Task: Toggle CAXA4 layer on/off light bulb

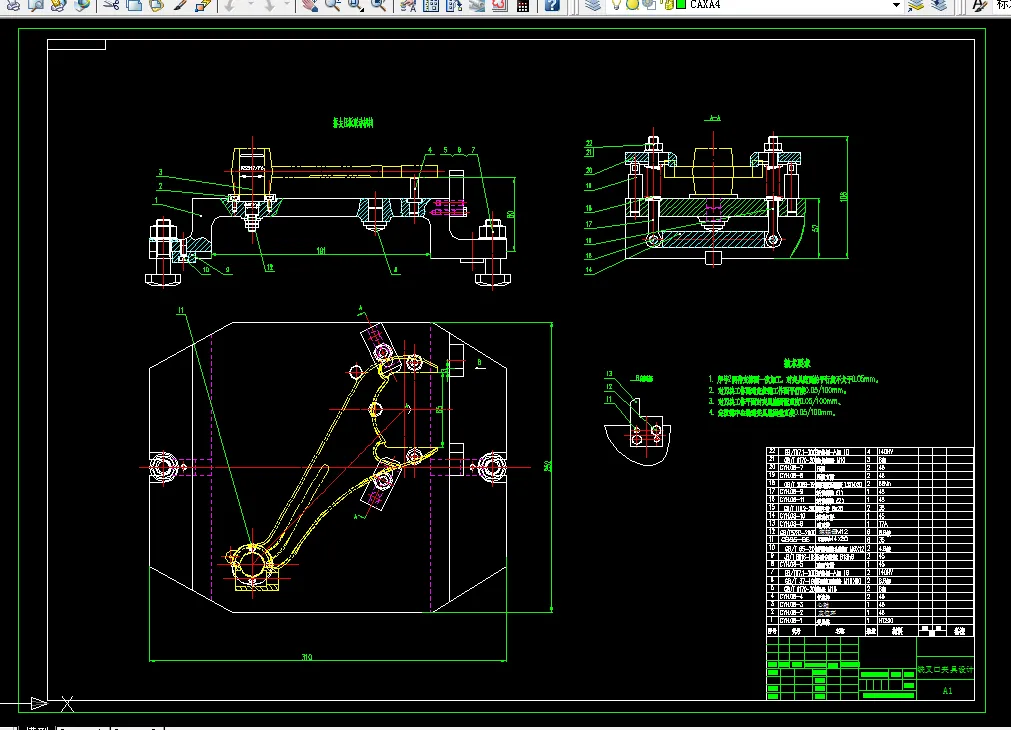Action: tap(617, 5)
